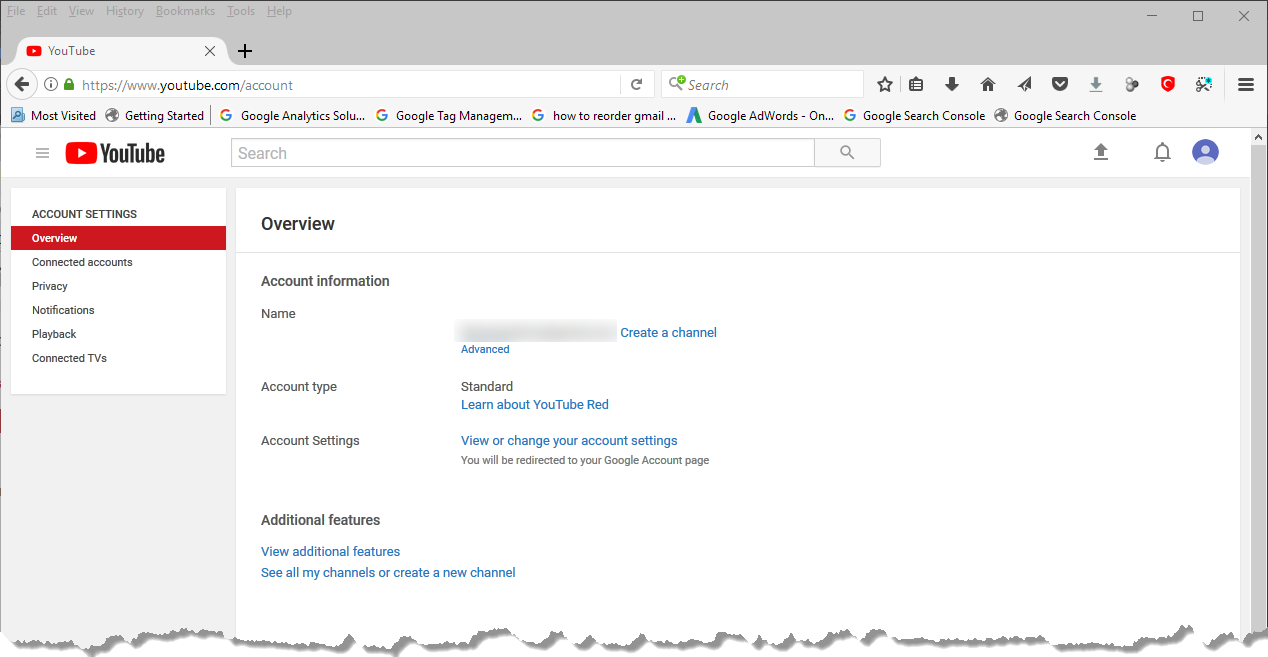Click the YouTube search magnifier button
The height and width of the screenshot is (657, 1268).
click(x=847, y=153)
